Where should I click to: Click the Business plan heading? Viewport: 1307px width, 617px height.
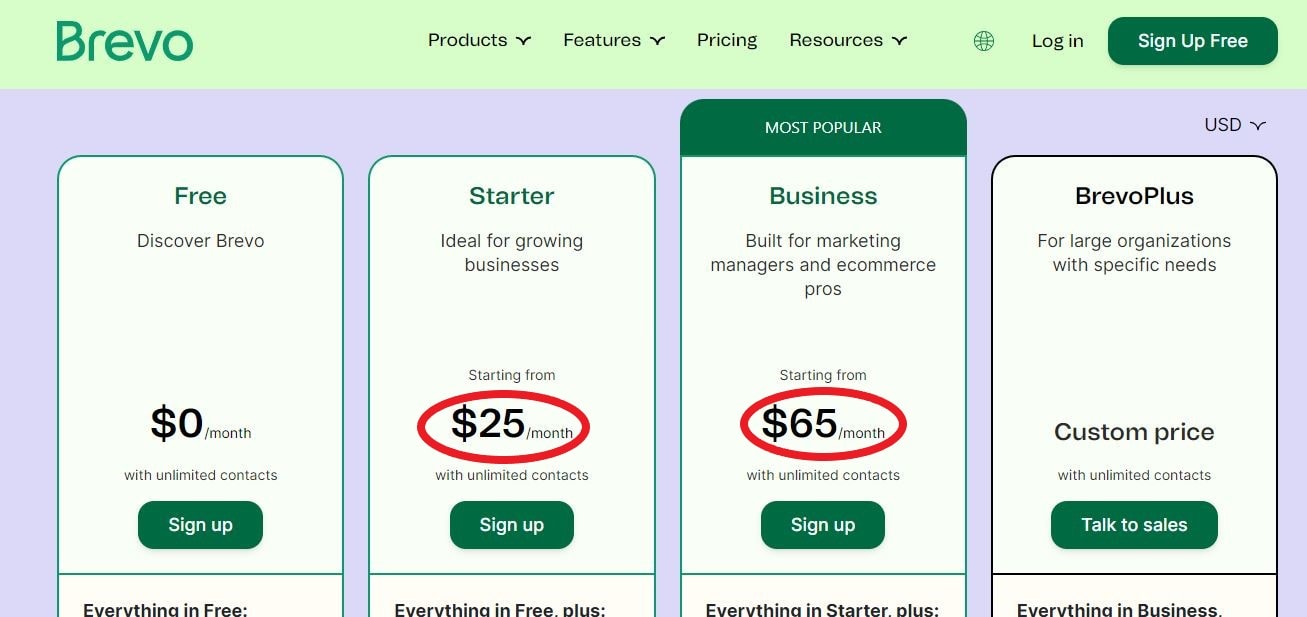822,195
